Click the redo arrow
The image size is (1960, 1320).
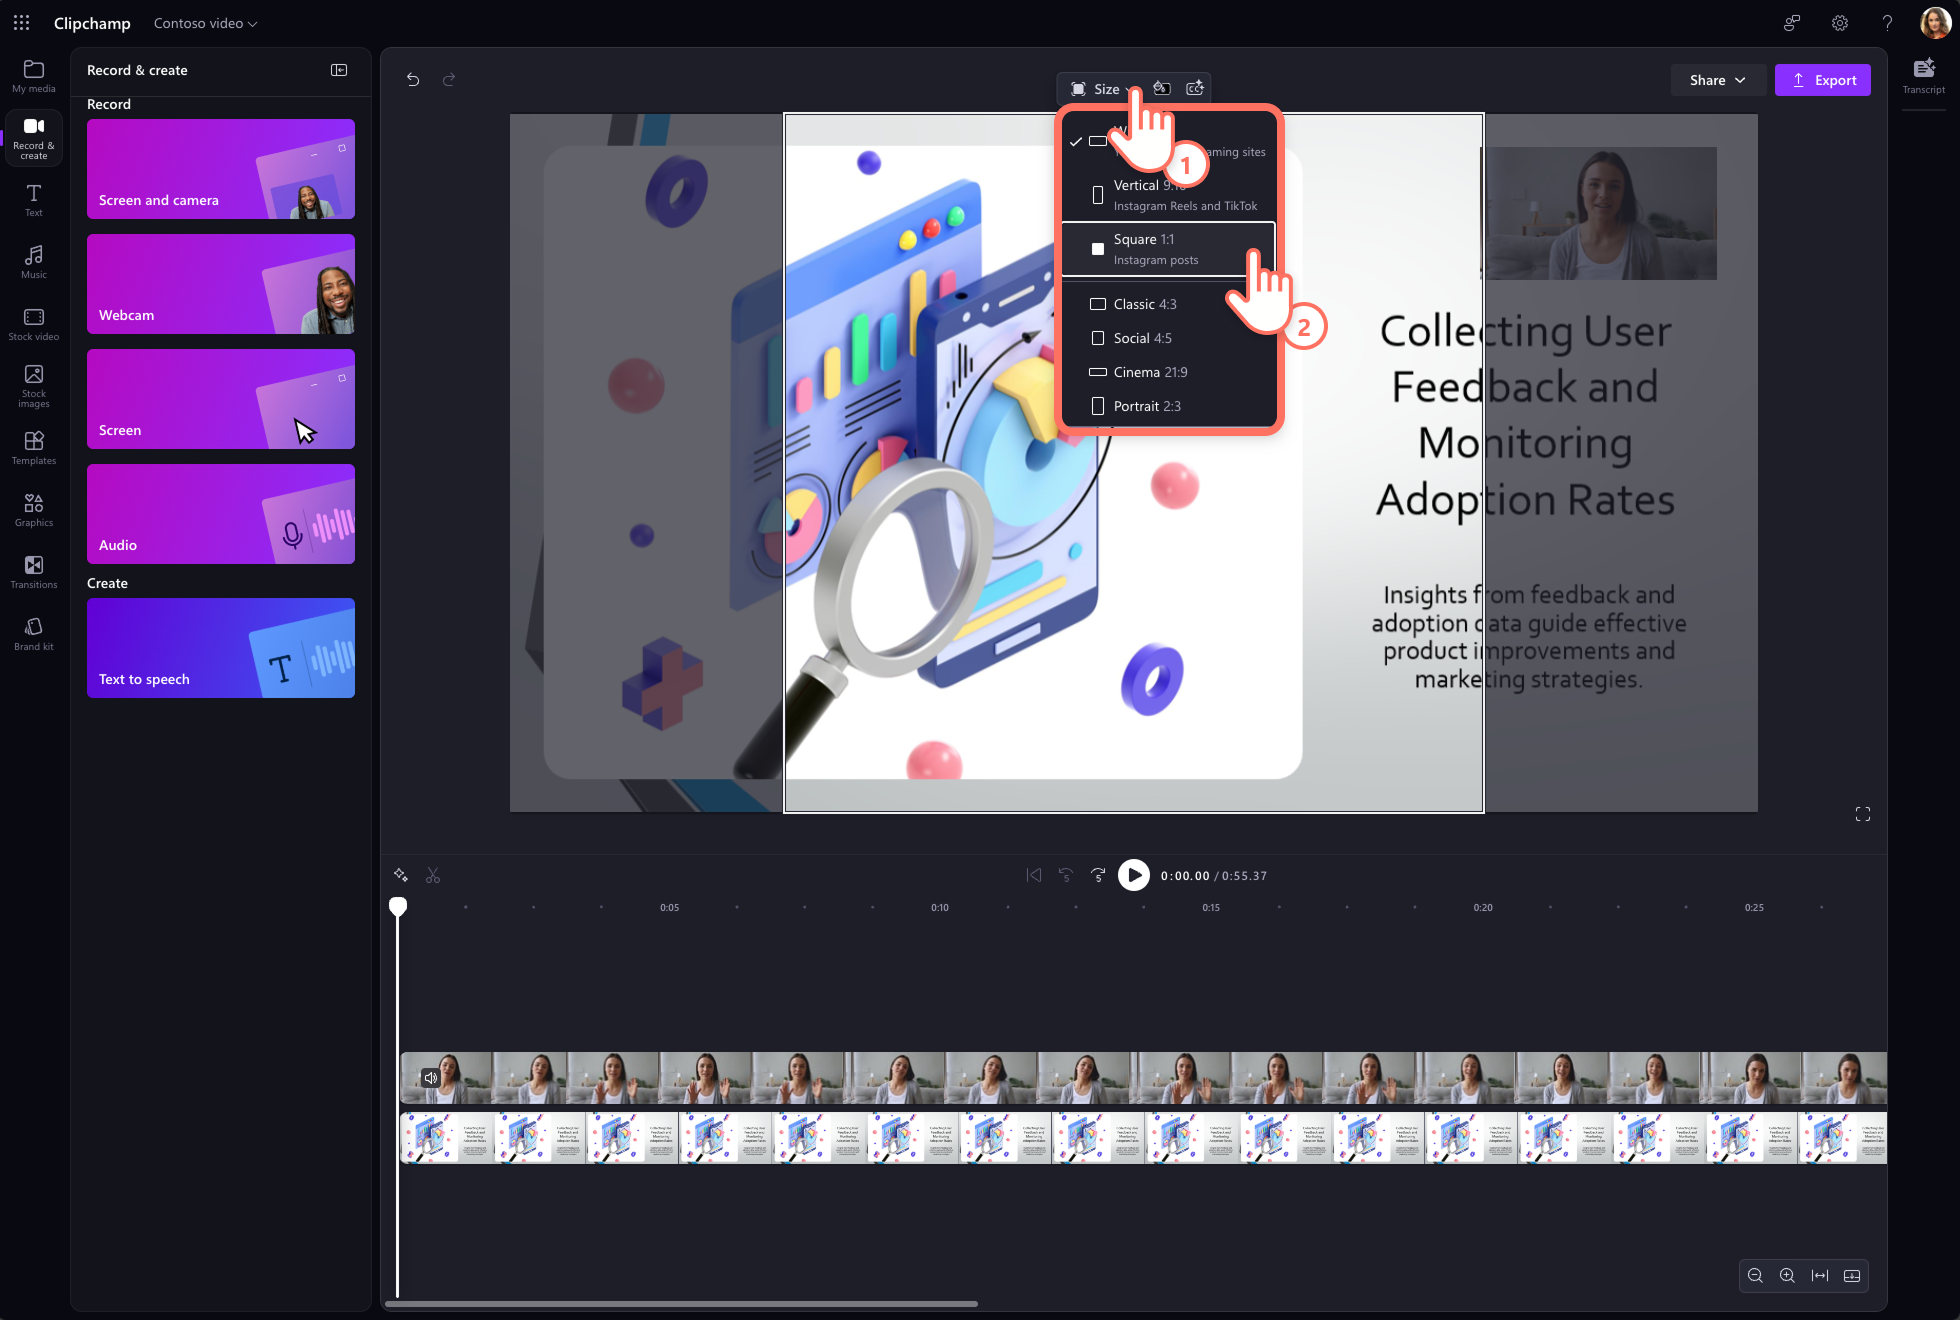coord(449,80)
